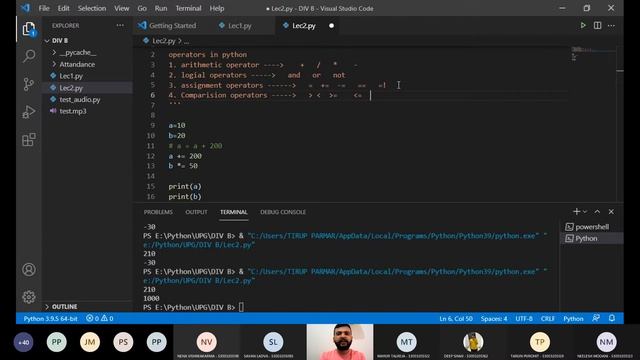Open the Accounts icon in activity bar
This screenshot has width=640, height=360.
(29, 269)
